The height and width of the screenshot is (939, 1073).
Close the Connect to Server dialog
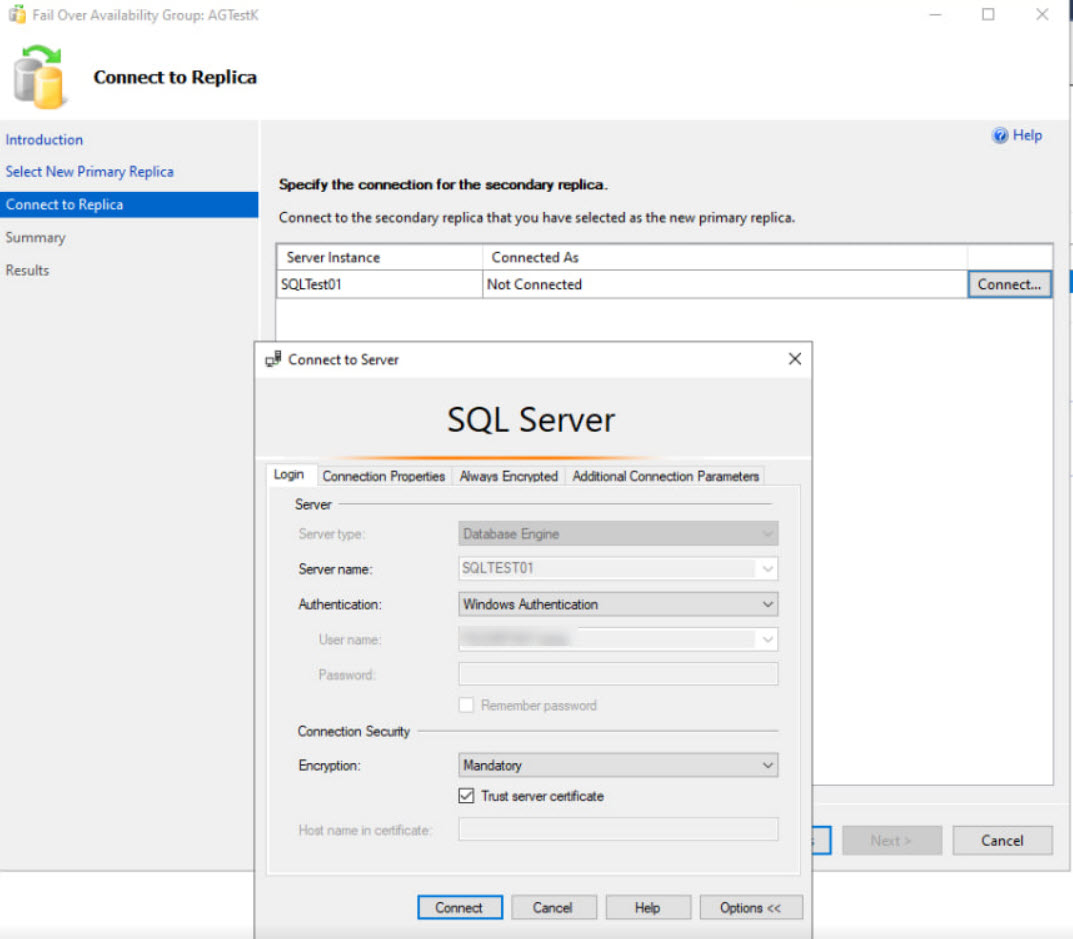(794, 359)
